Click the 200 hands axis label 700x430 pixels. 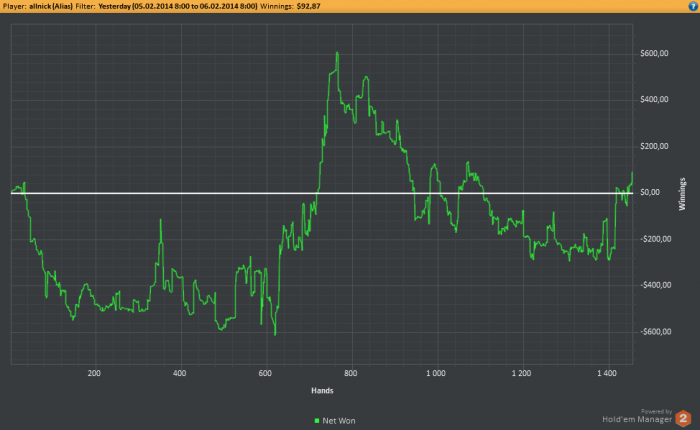click(x=94, y=373)
